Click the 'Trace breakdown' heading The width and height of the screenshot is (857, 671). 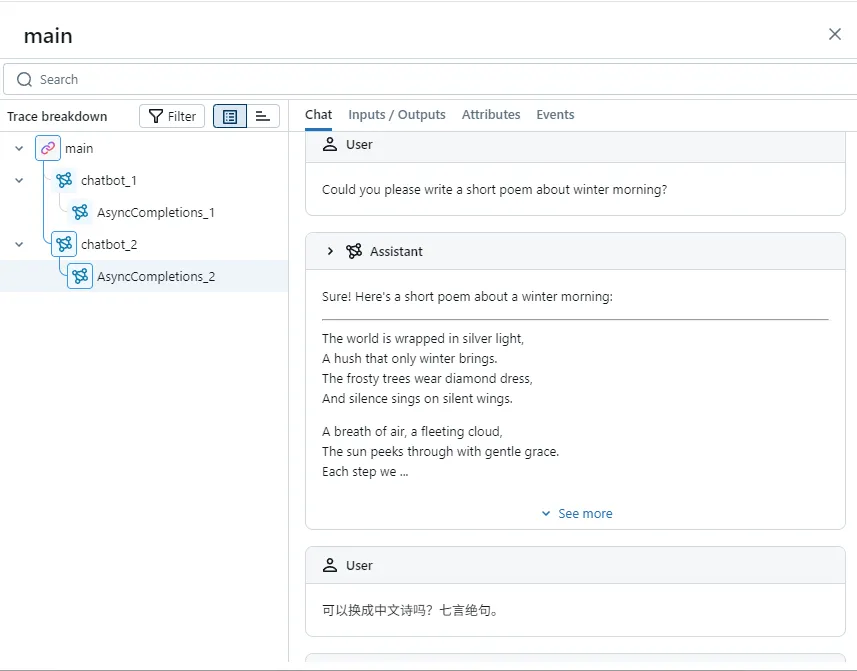[x=57, y=116]
